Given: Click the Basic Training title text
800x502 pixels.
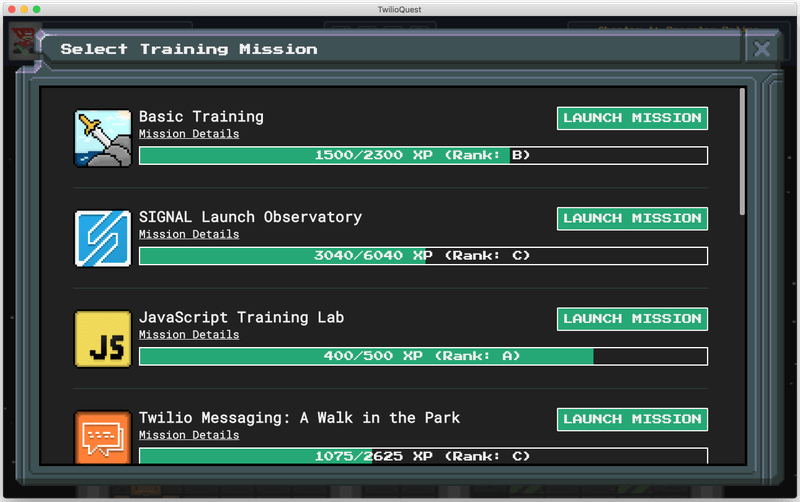Looking at the screenshot, I should [201, 117].
